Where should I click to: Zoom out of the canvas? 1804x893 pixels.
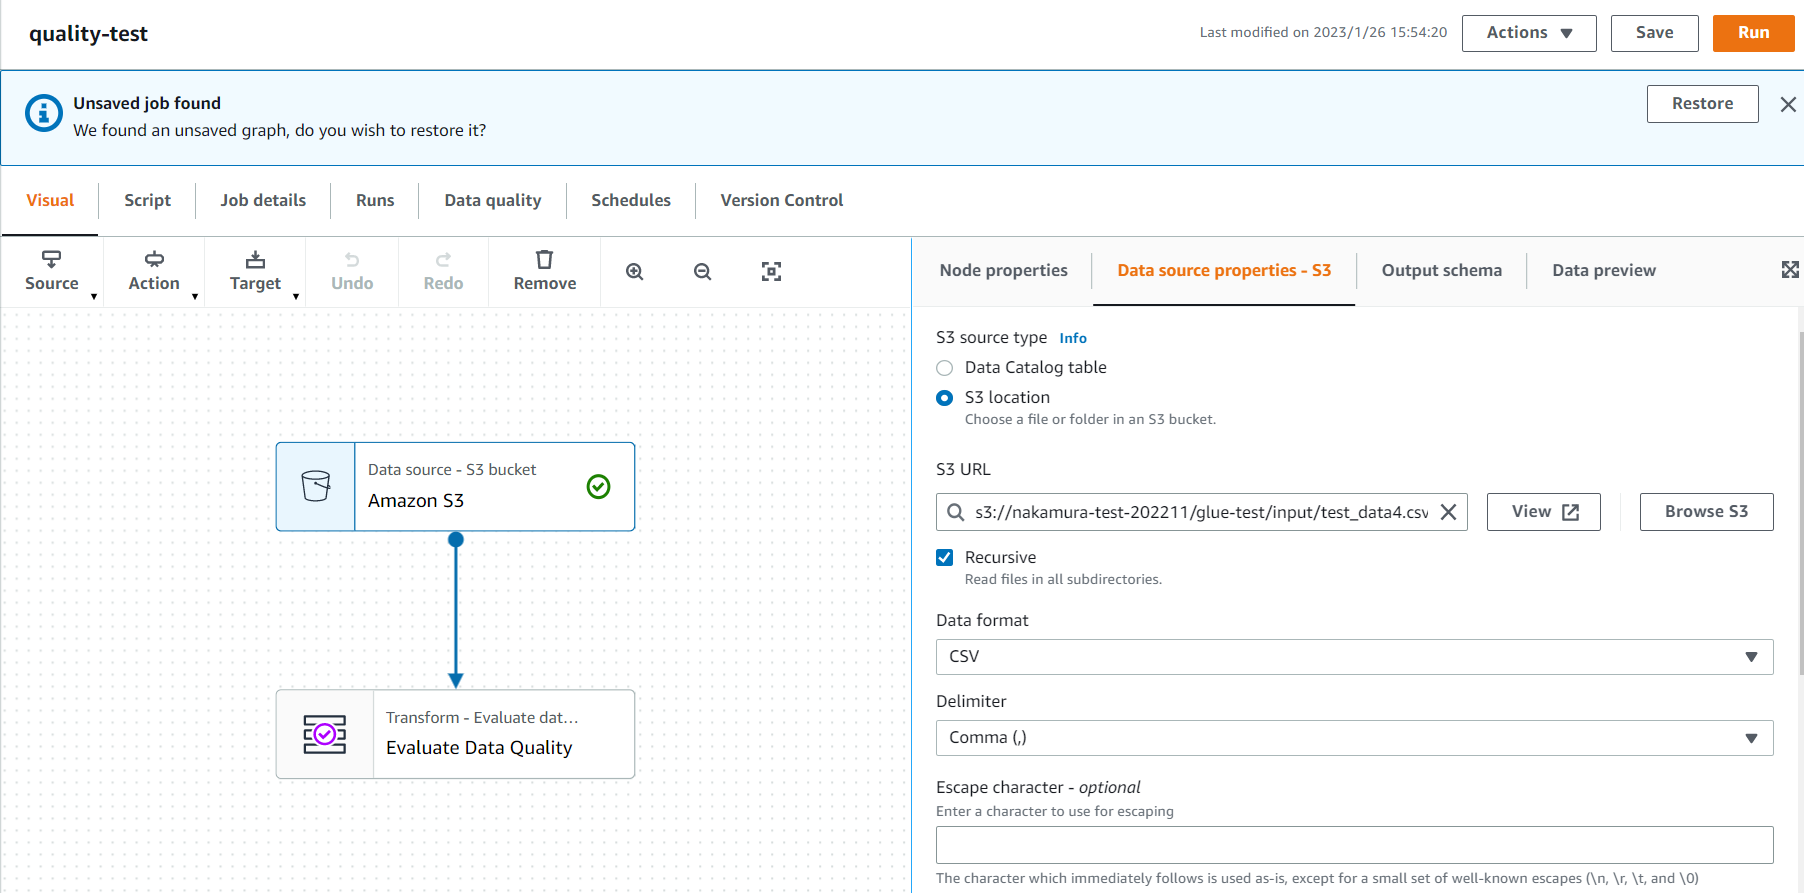click(703, 272)
